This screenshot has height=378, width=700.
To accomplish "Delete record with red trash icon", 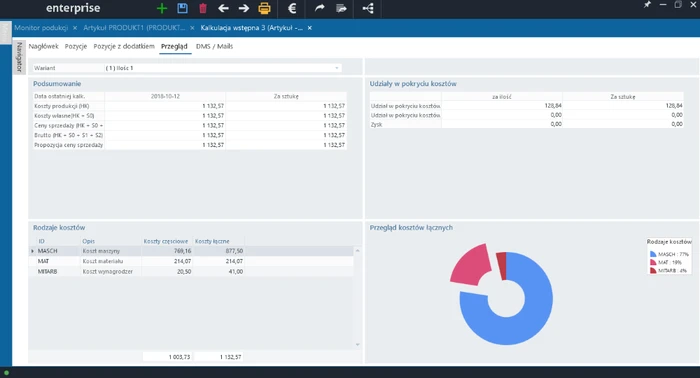I will (203, 8).
